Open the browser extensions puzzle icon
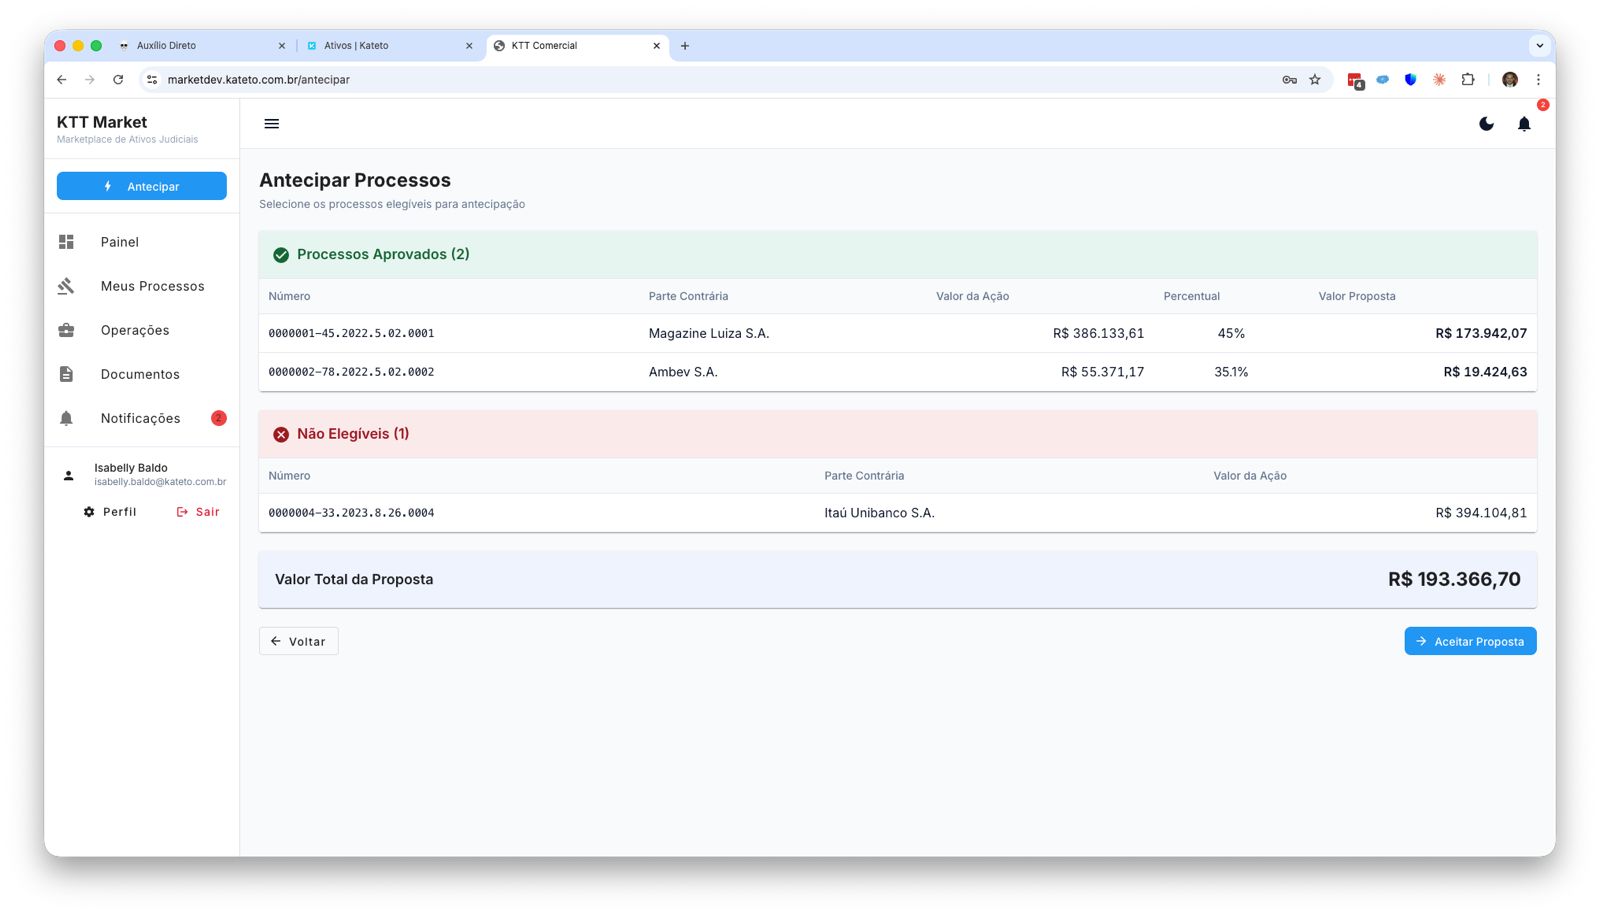The height and width of the screenshot is (915, 1600). 1467,80
